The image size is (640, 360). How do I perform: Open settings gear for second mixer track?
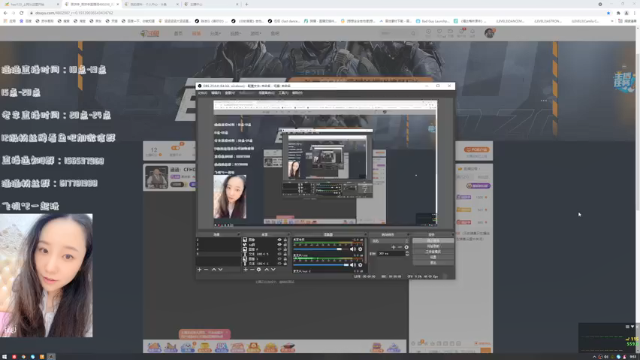pos(360,265)
